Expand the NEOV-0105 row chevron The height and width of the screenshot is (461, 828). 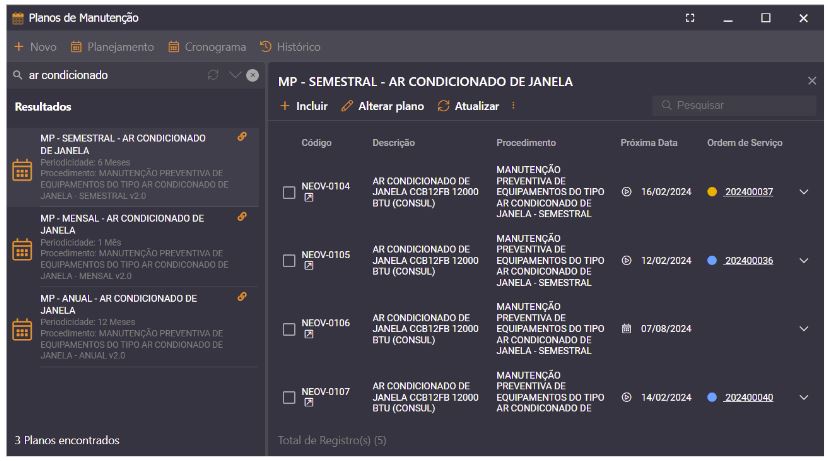pos(804,260)
